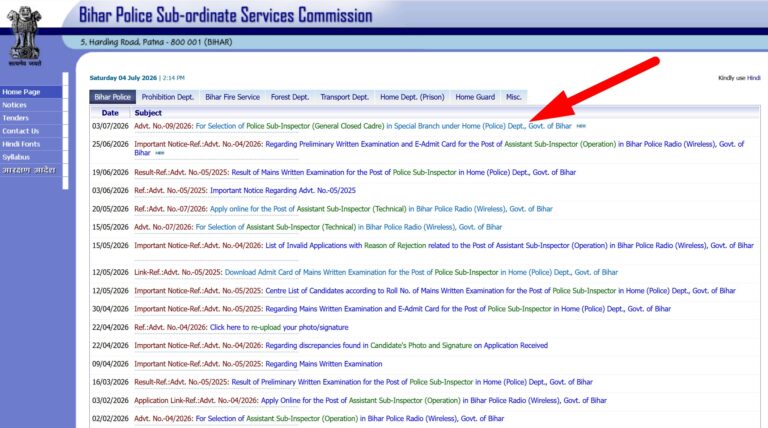Open the Home Page sidebar item

click(31, 92)
